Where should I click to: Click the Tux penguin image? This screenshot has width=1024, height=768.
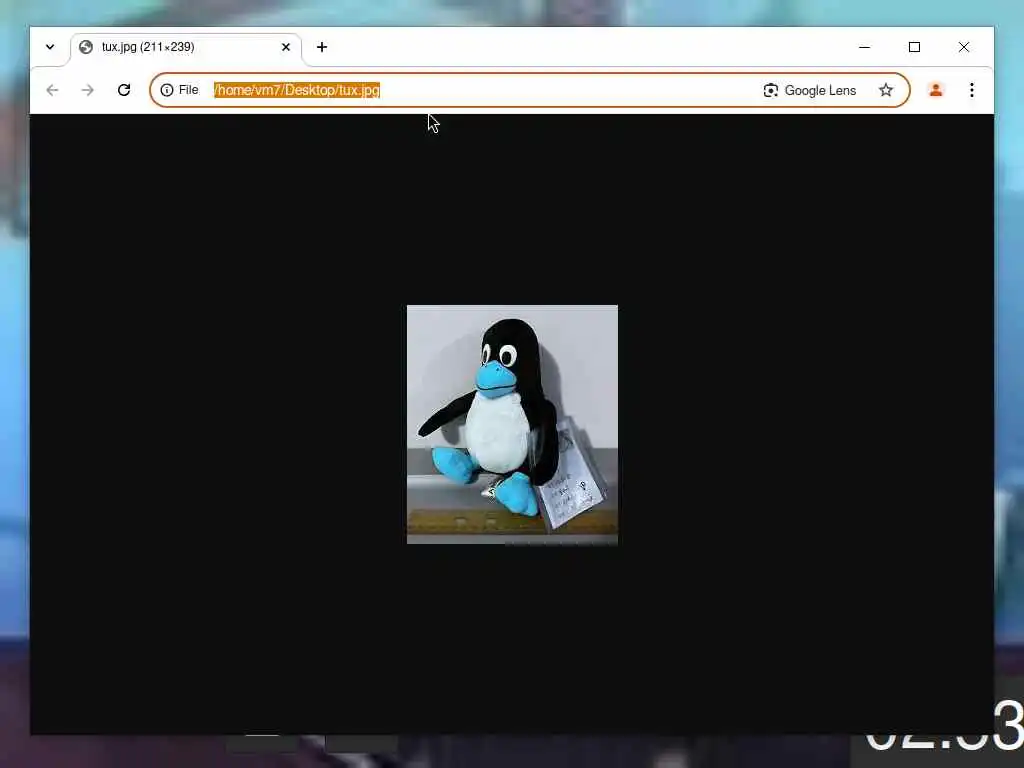coord(512,424)
